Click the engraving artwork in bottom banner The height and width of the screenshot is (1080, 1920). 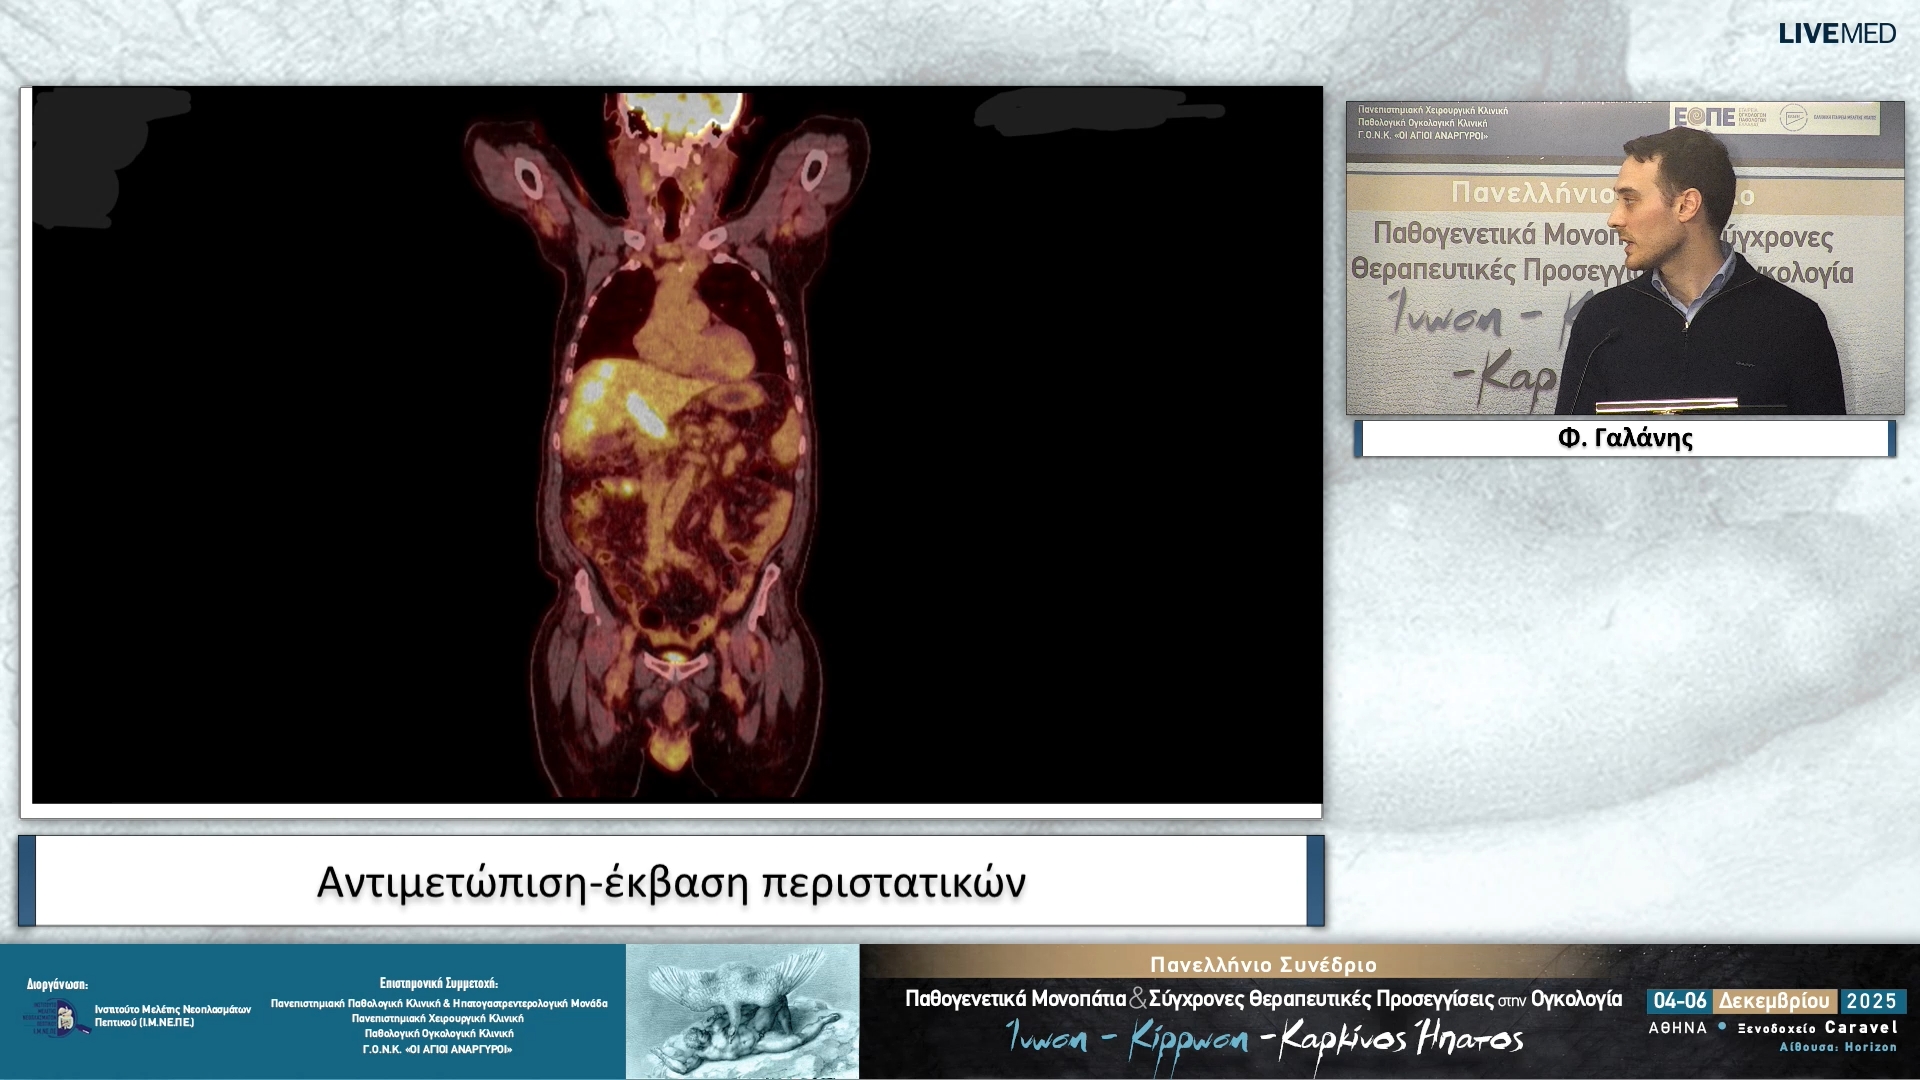742,1011
